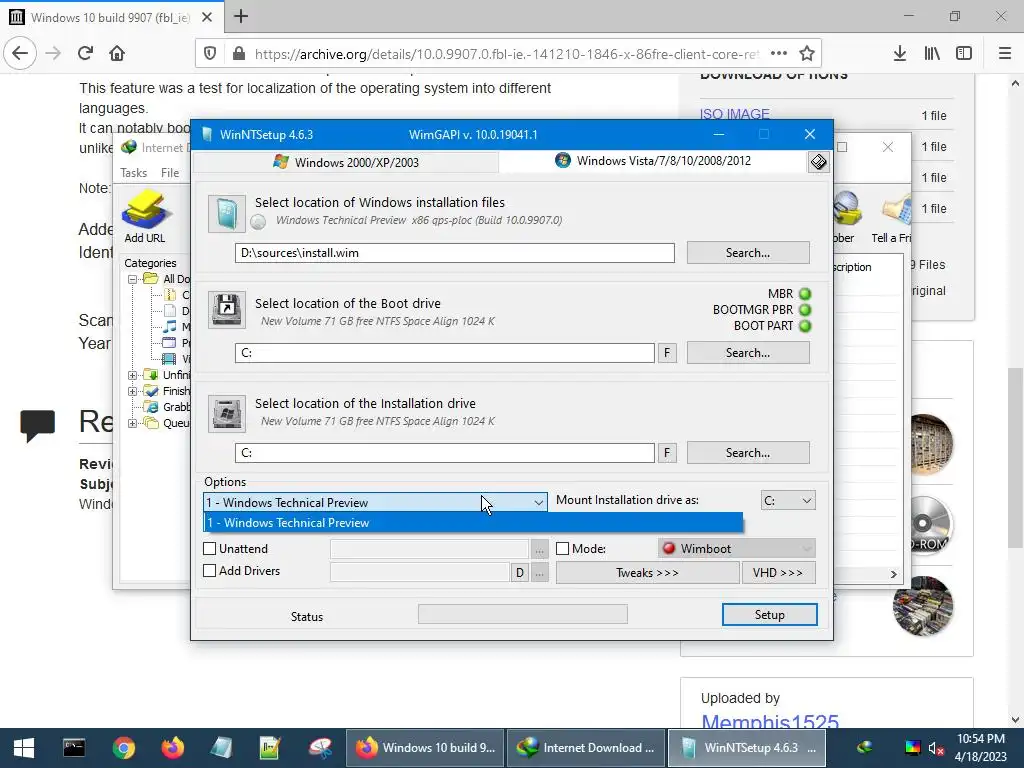Image resolution: width=1024 pixels, height=768 pixels.
Task: Open Command Prompt from taskbar
Action: 74,748
